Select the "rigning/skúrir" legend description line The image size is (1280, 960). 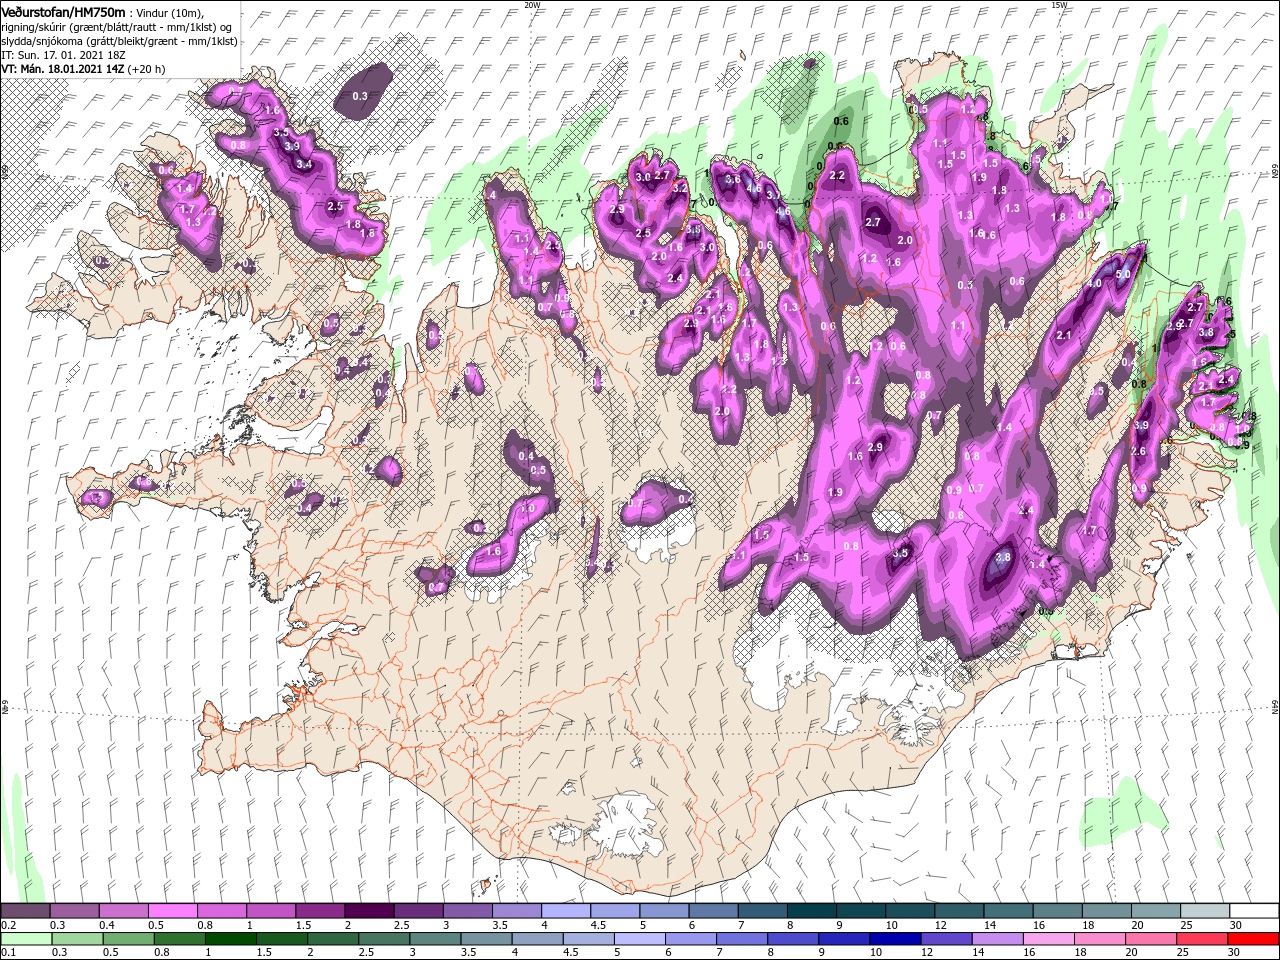point(118,26)
